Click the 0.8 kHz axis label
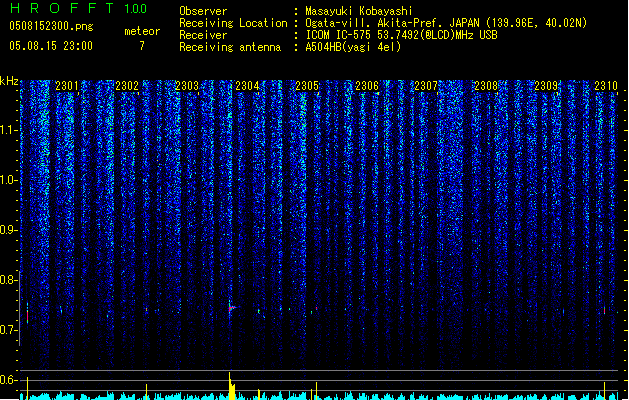The height and width of the screenshot is (400, 629). 9,280
